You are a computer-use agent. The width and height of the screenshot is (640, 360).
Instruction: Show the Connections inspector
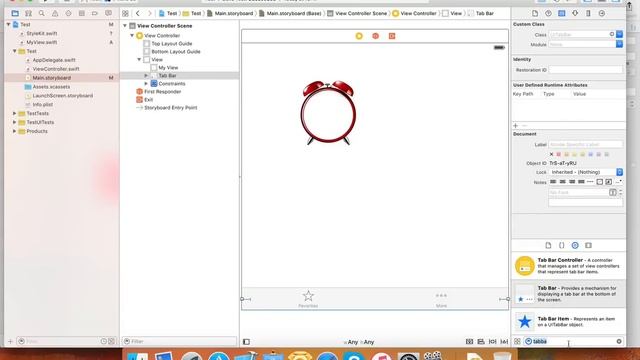602,13
